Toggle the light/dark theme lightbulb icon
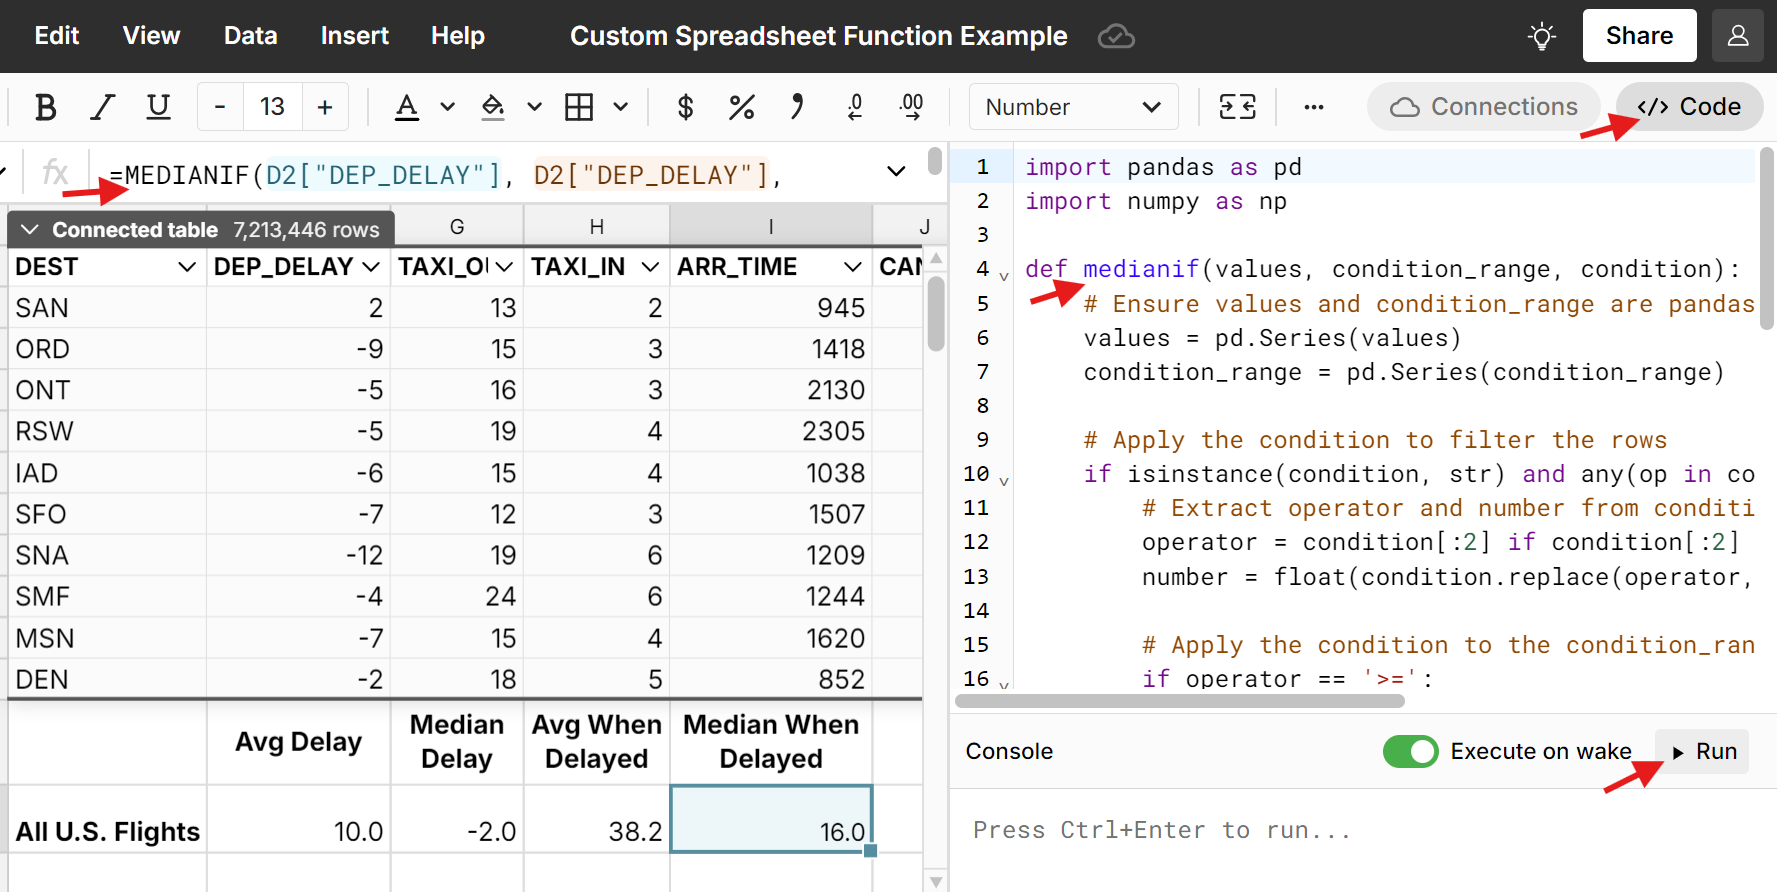Image resolution: width=1777 pixels, height=892 pixels. point(1541,37)
